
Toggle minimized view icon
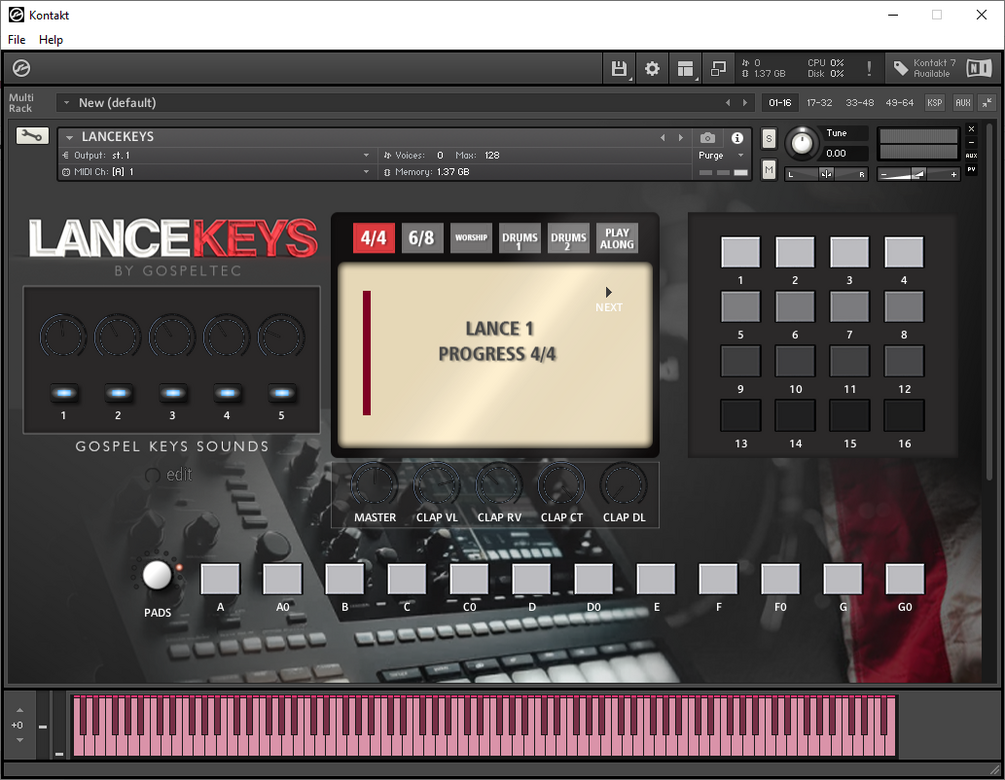click(718, 69)
